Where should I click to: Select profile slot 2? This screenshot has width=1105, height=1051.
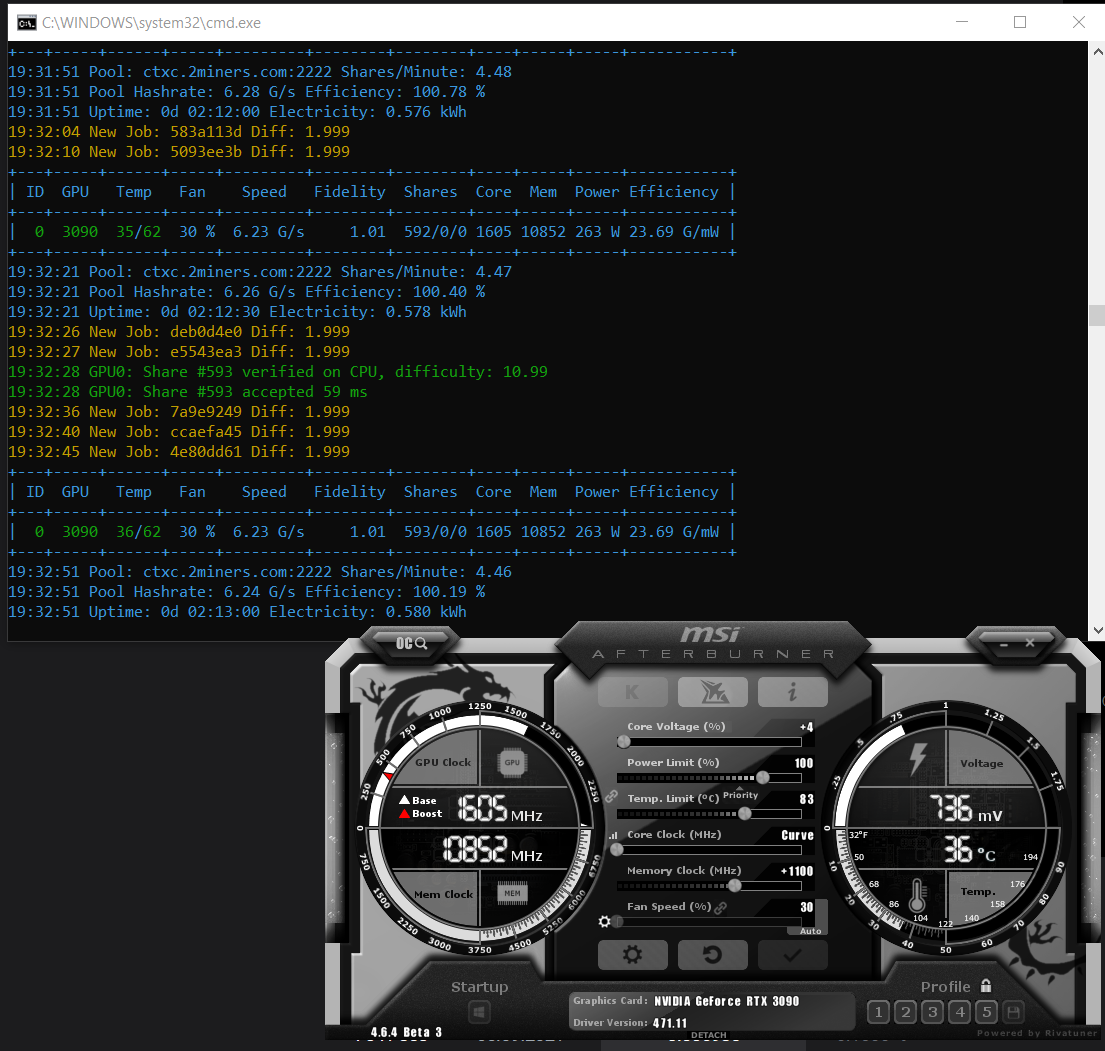[x=906, y=1013]
